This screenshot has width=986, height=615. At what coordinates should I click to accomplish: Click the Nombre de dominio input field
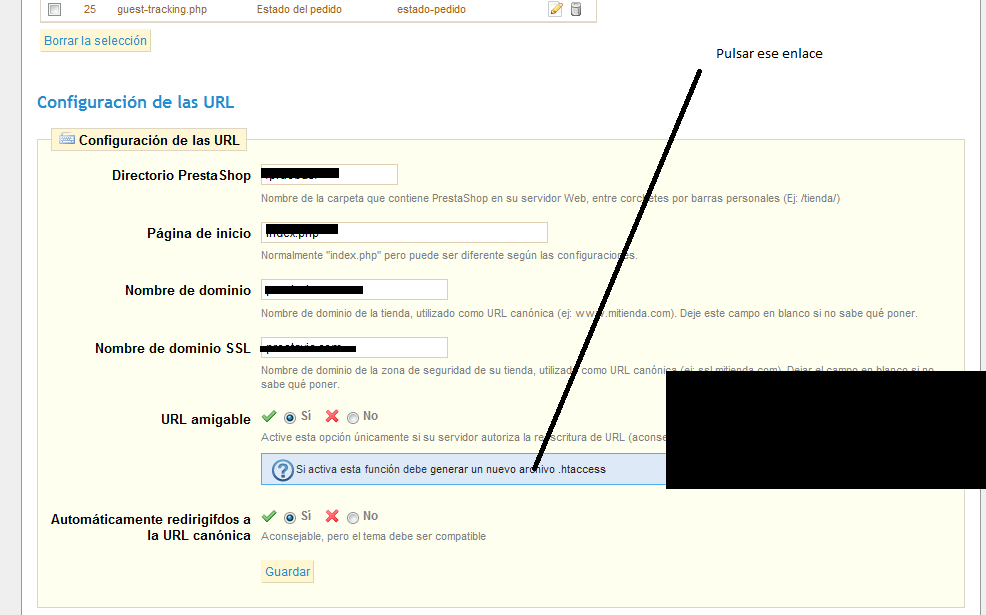pos(354,290)
